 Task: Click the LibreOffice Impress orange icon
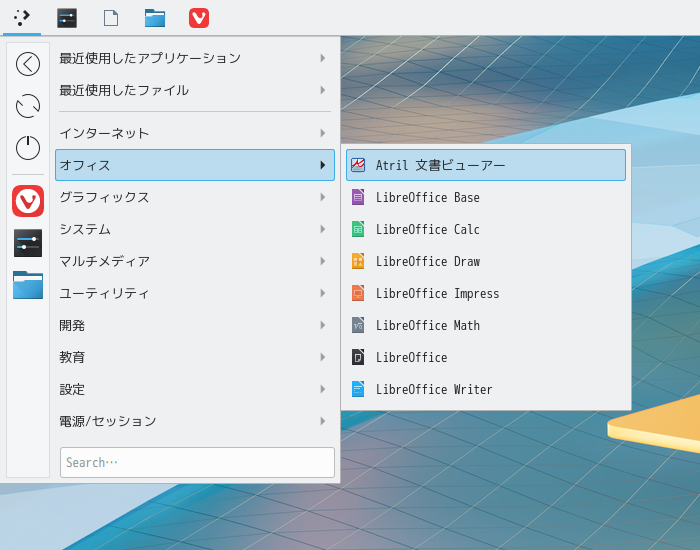pos(358,293)
